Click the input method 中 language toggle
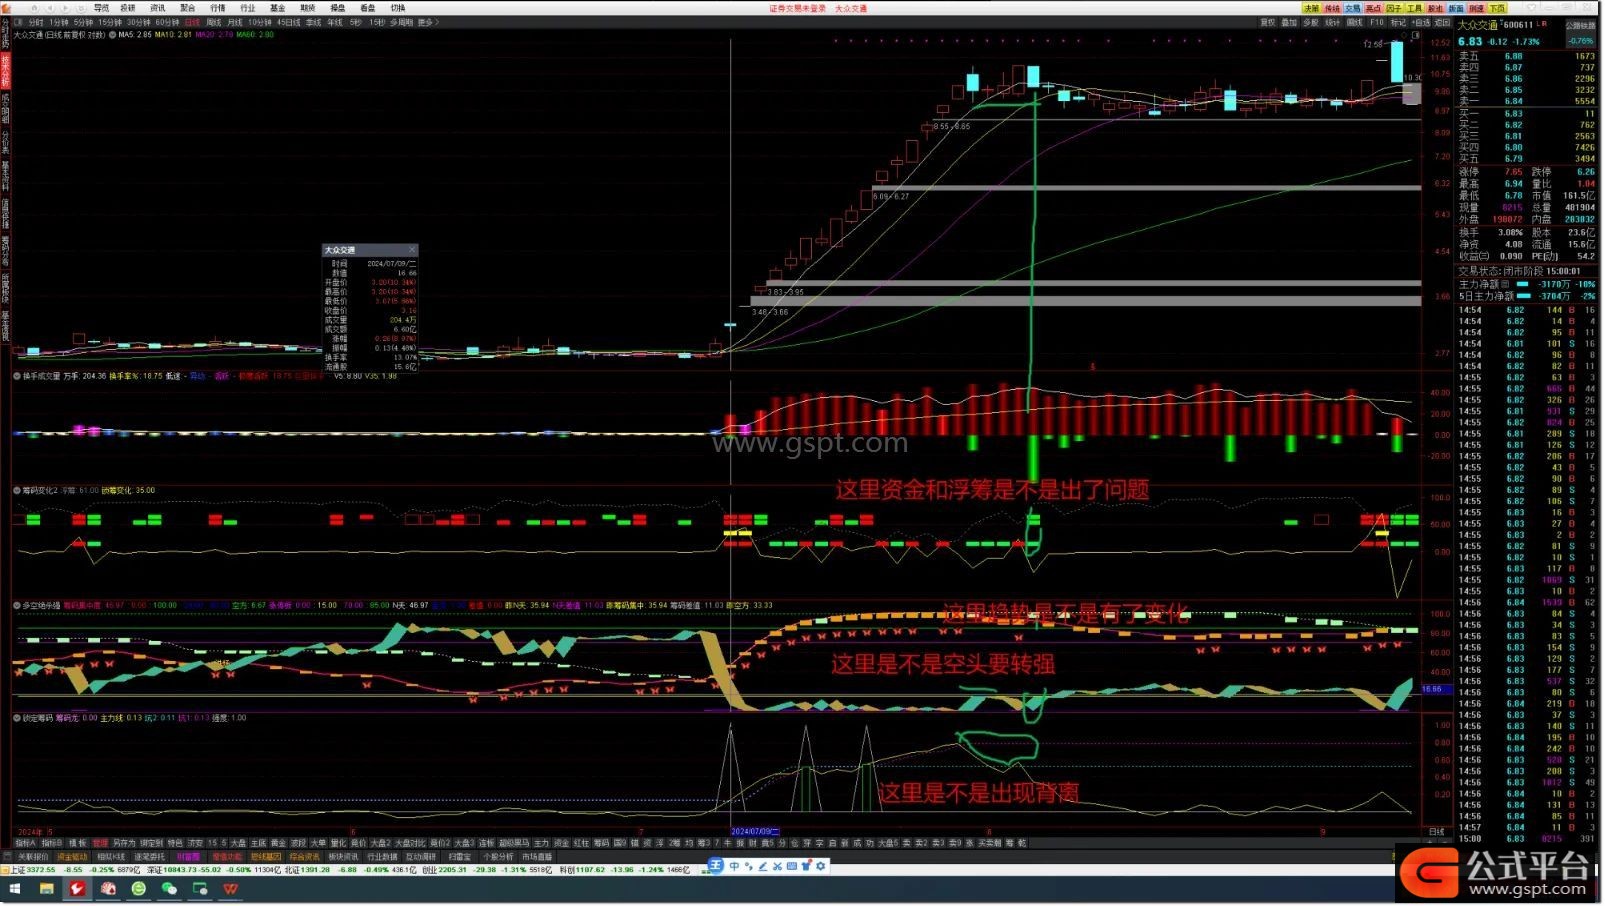The width and height of the screenshot is (1605, 906). (734, 866)
